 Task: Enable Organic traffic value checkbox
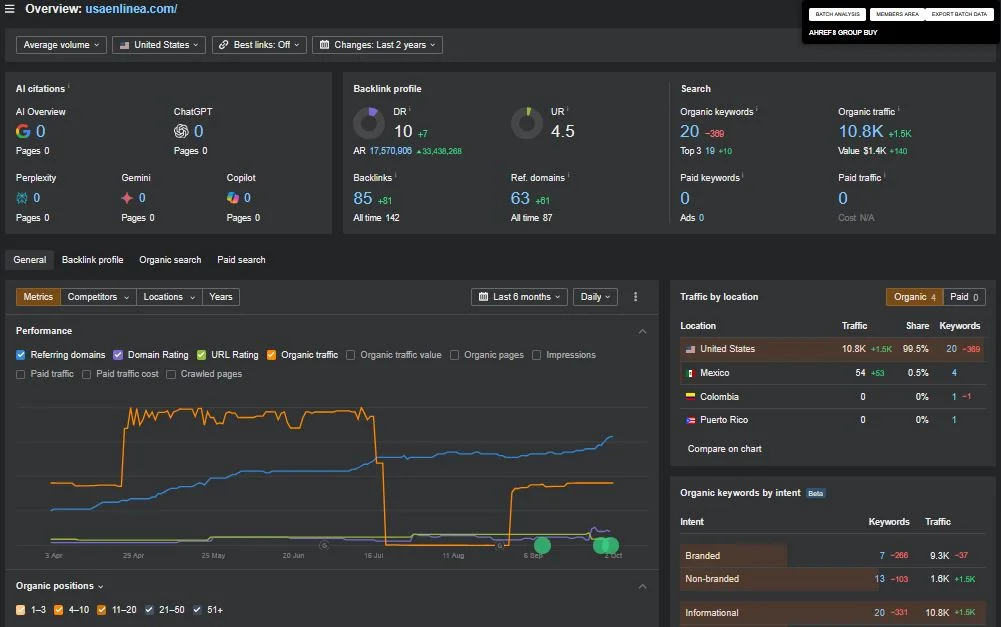[x=350, y=355]
